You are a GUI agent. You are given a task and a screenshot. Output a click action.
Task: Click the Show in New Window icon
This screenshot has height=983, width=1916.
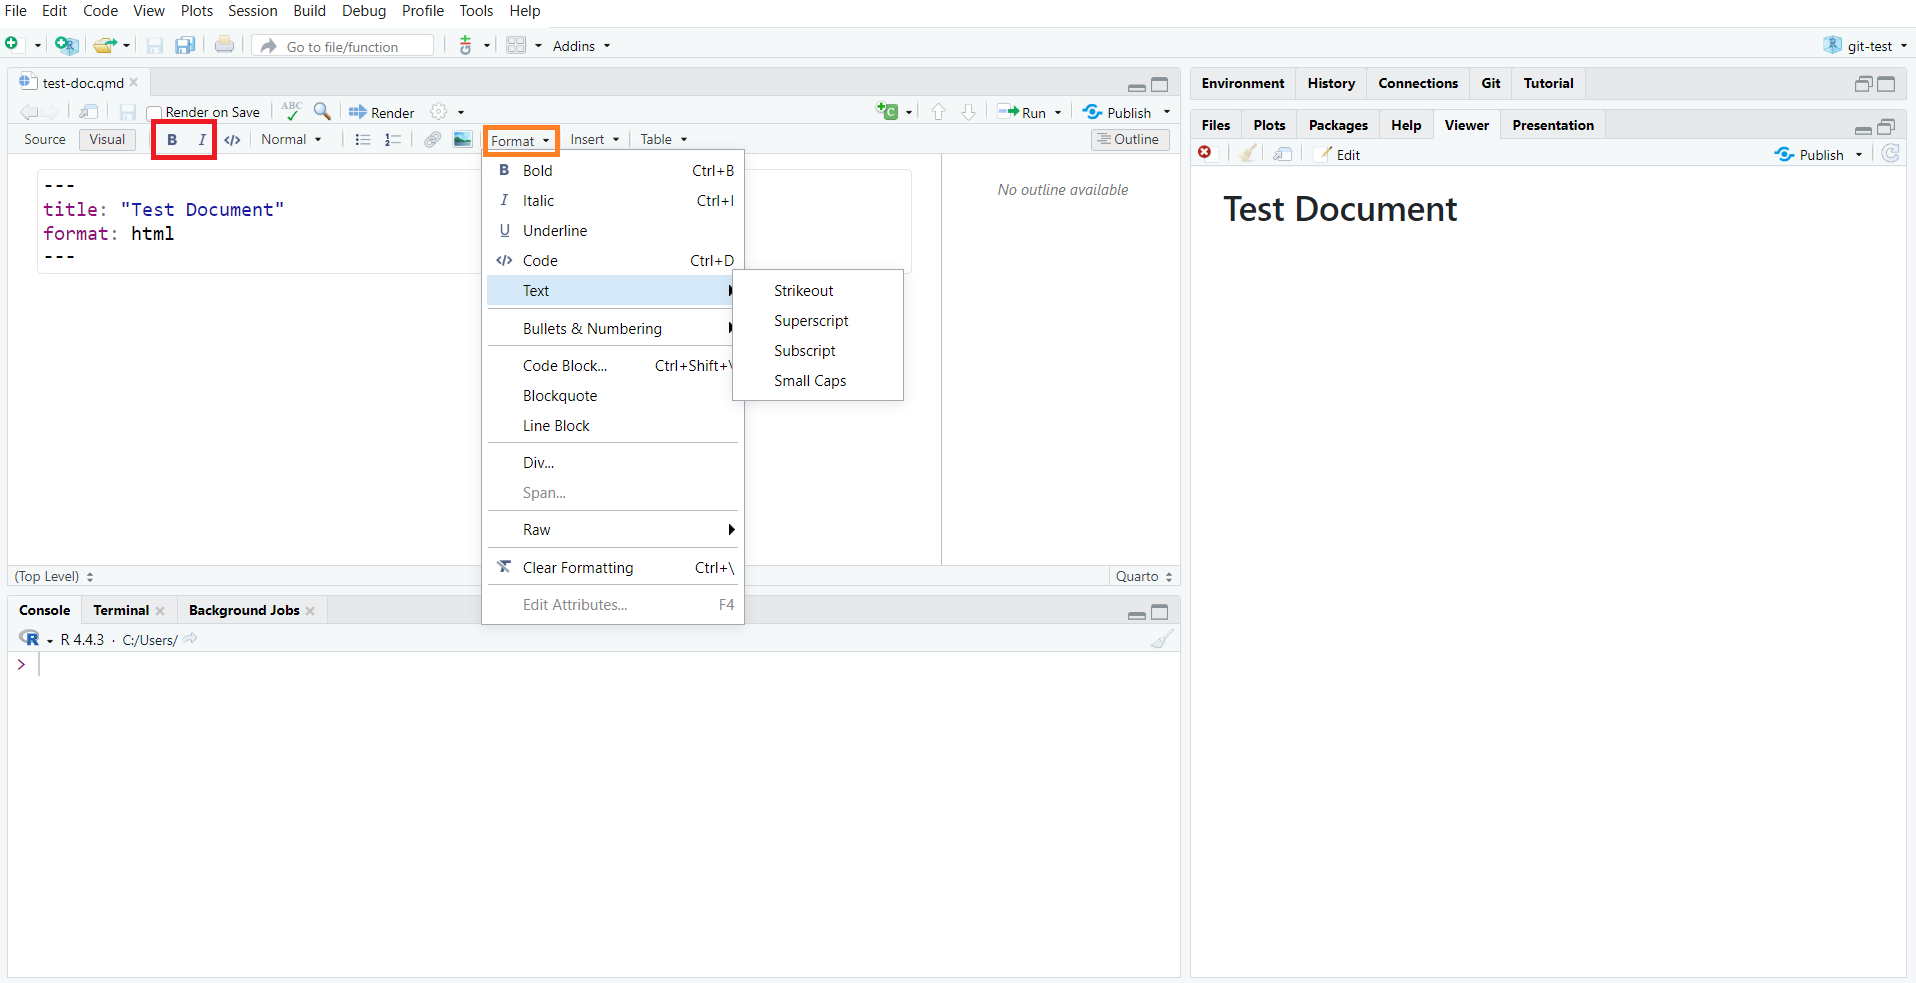pos(89,112)
